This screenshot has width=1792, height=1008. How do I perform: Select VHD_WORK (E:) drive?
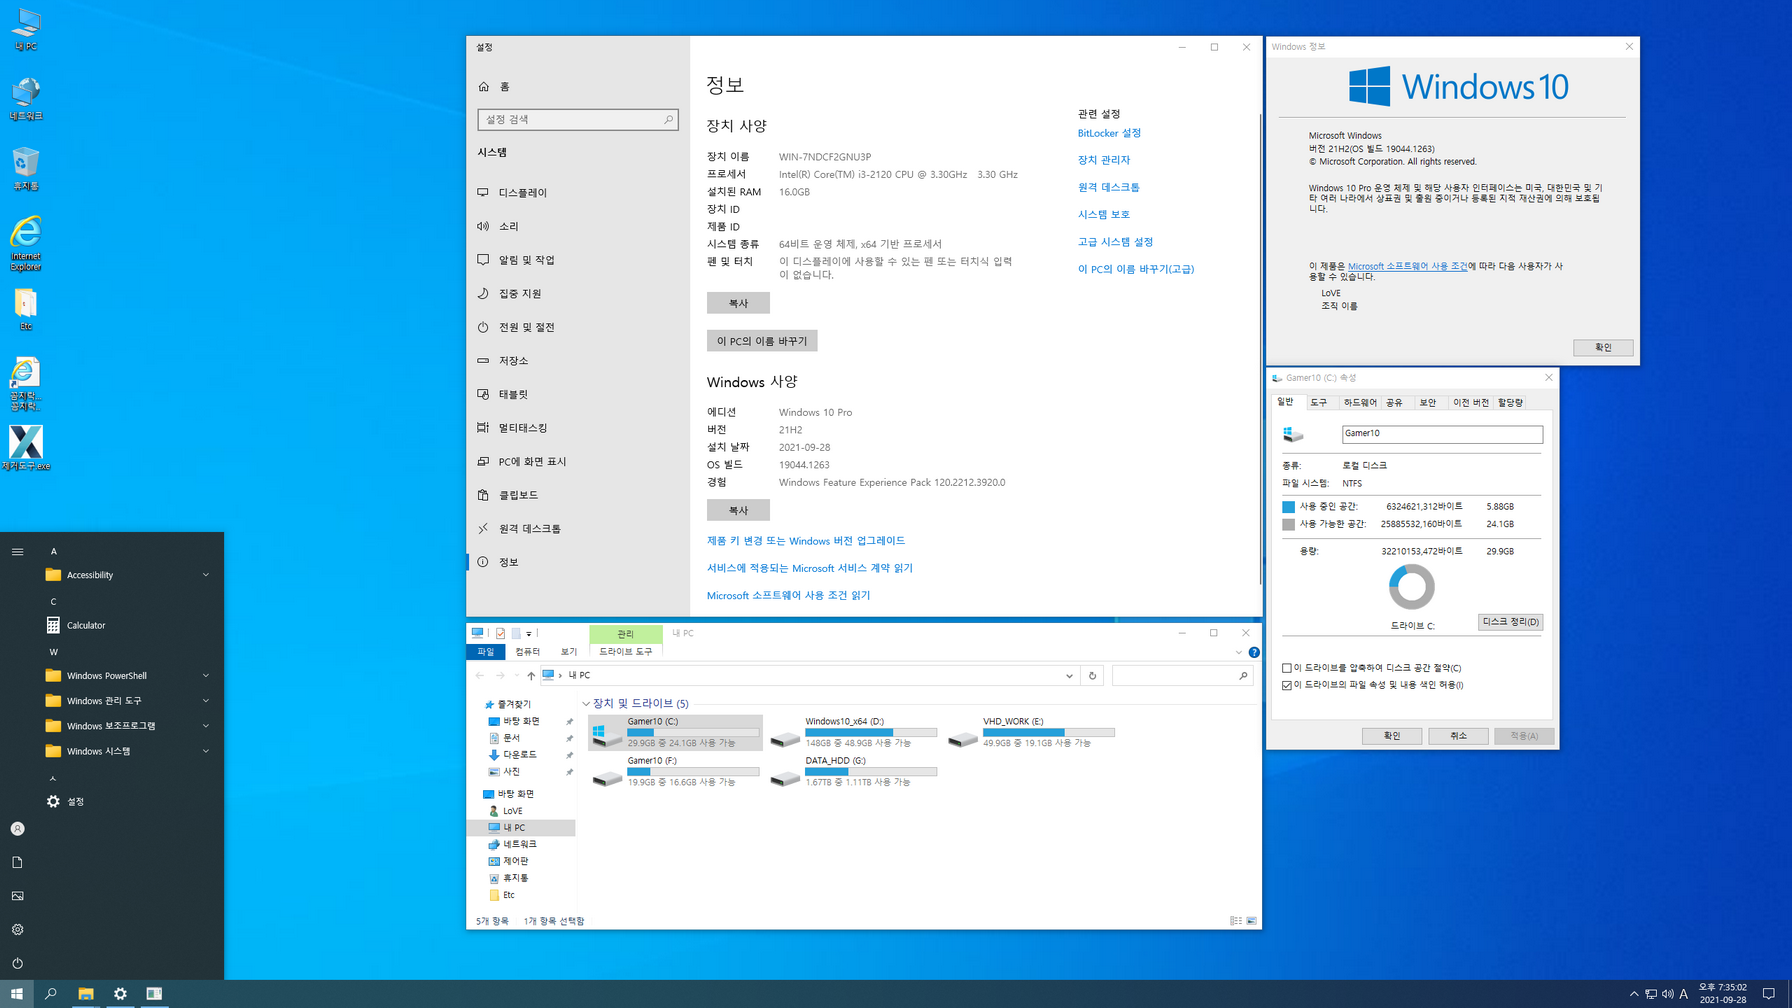click(1031, 732)
